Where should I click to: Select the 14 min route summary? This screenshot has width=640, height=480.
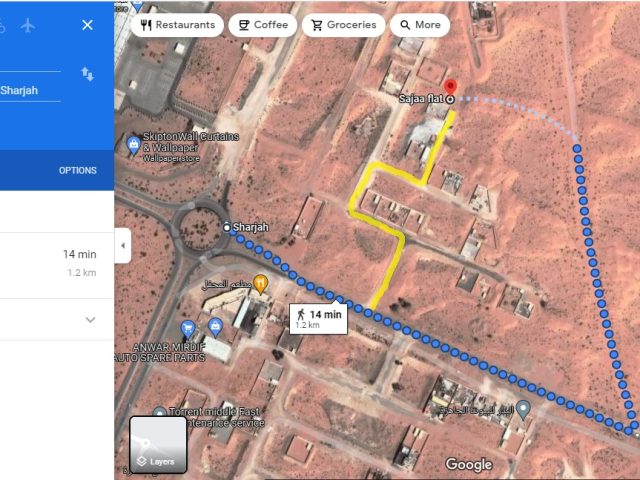click(57, 265)
